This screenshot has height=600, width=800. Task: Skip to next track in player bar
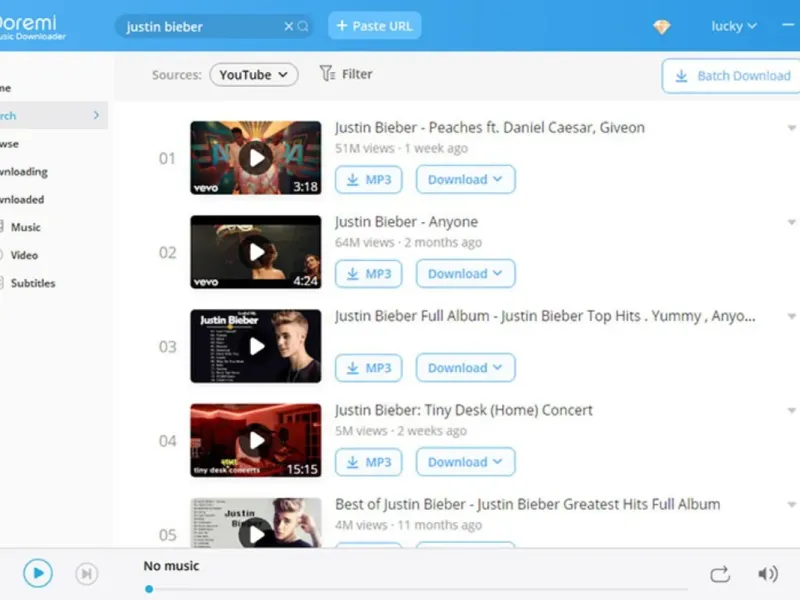click(87, 573)
